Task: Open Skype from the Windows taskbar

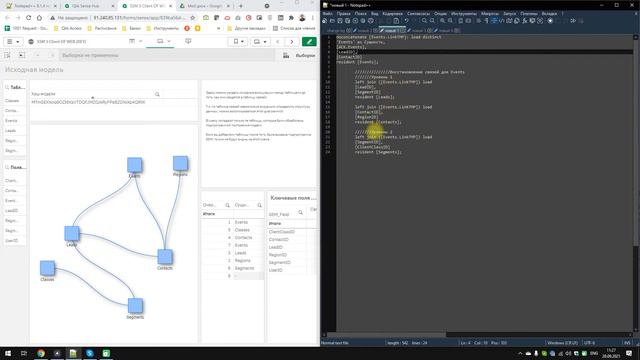Action: (90, 353)
